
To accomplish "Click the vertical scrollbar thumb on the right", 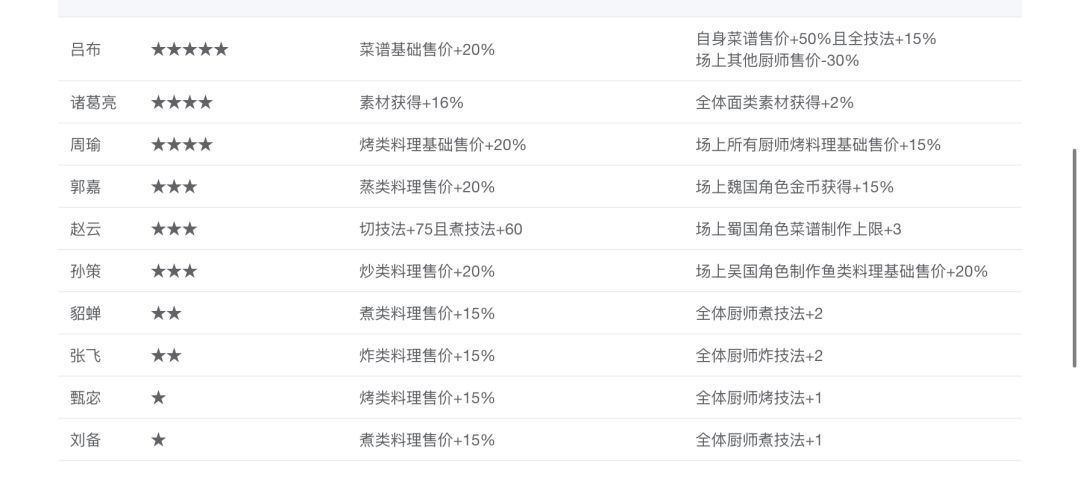I will click(x=1075, y=258).
